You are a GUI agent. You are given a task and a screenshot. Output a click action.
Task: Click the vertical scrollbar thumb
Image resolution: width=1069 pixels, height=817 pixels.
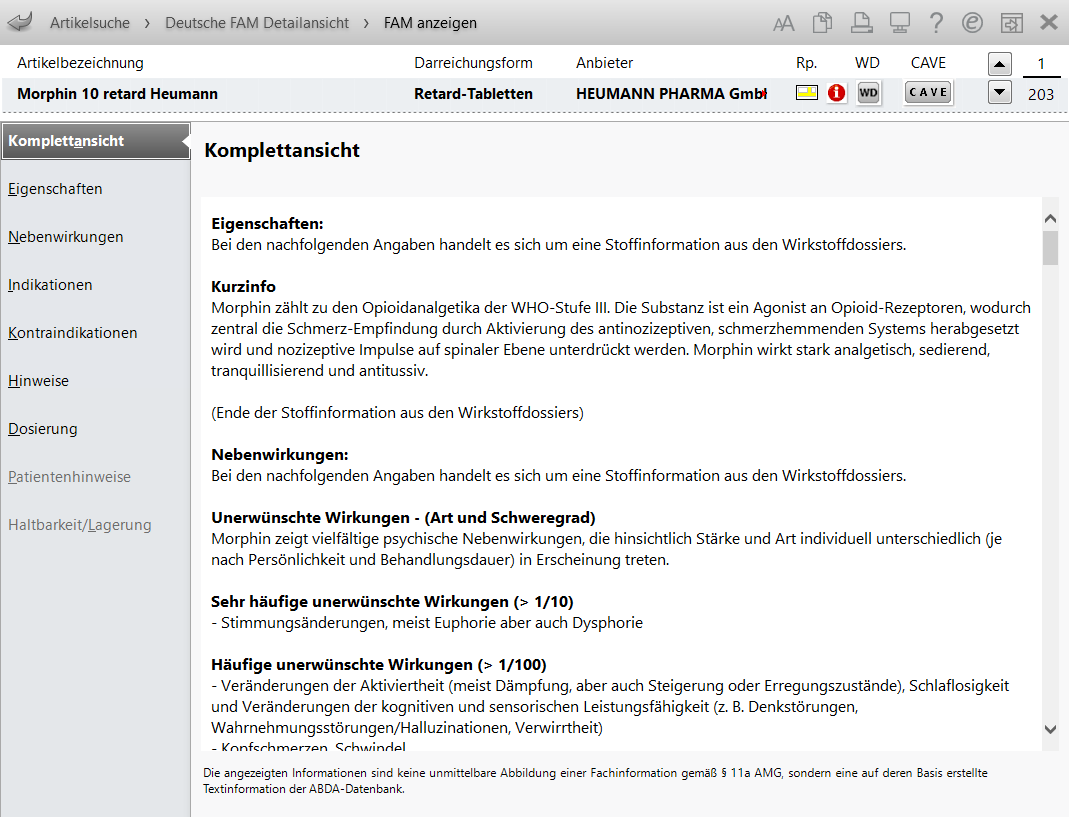tap(1050, 248)
